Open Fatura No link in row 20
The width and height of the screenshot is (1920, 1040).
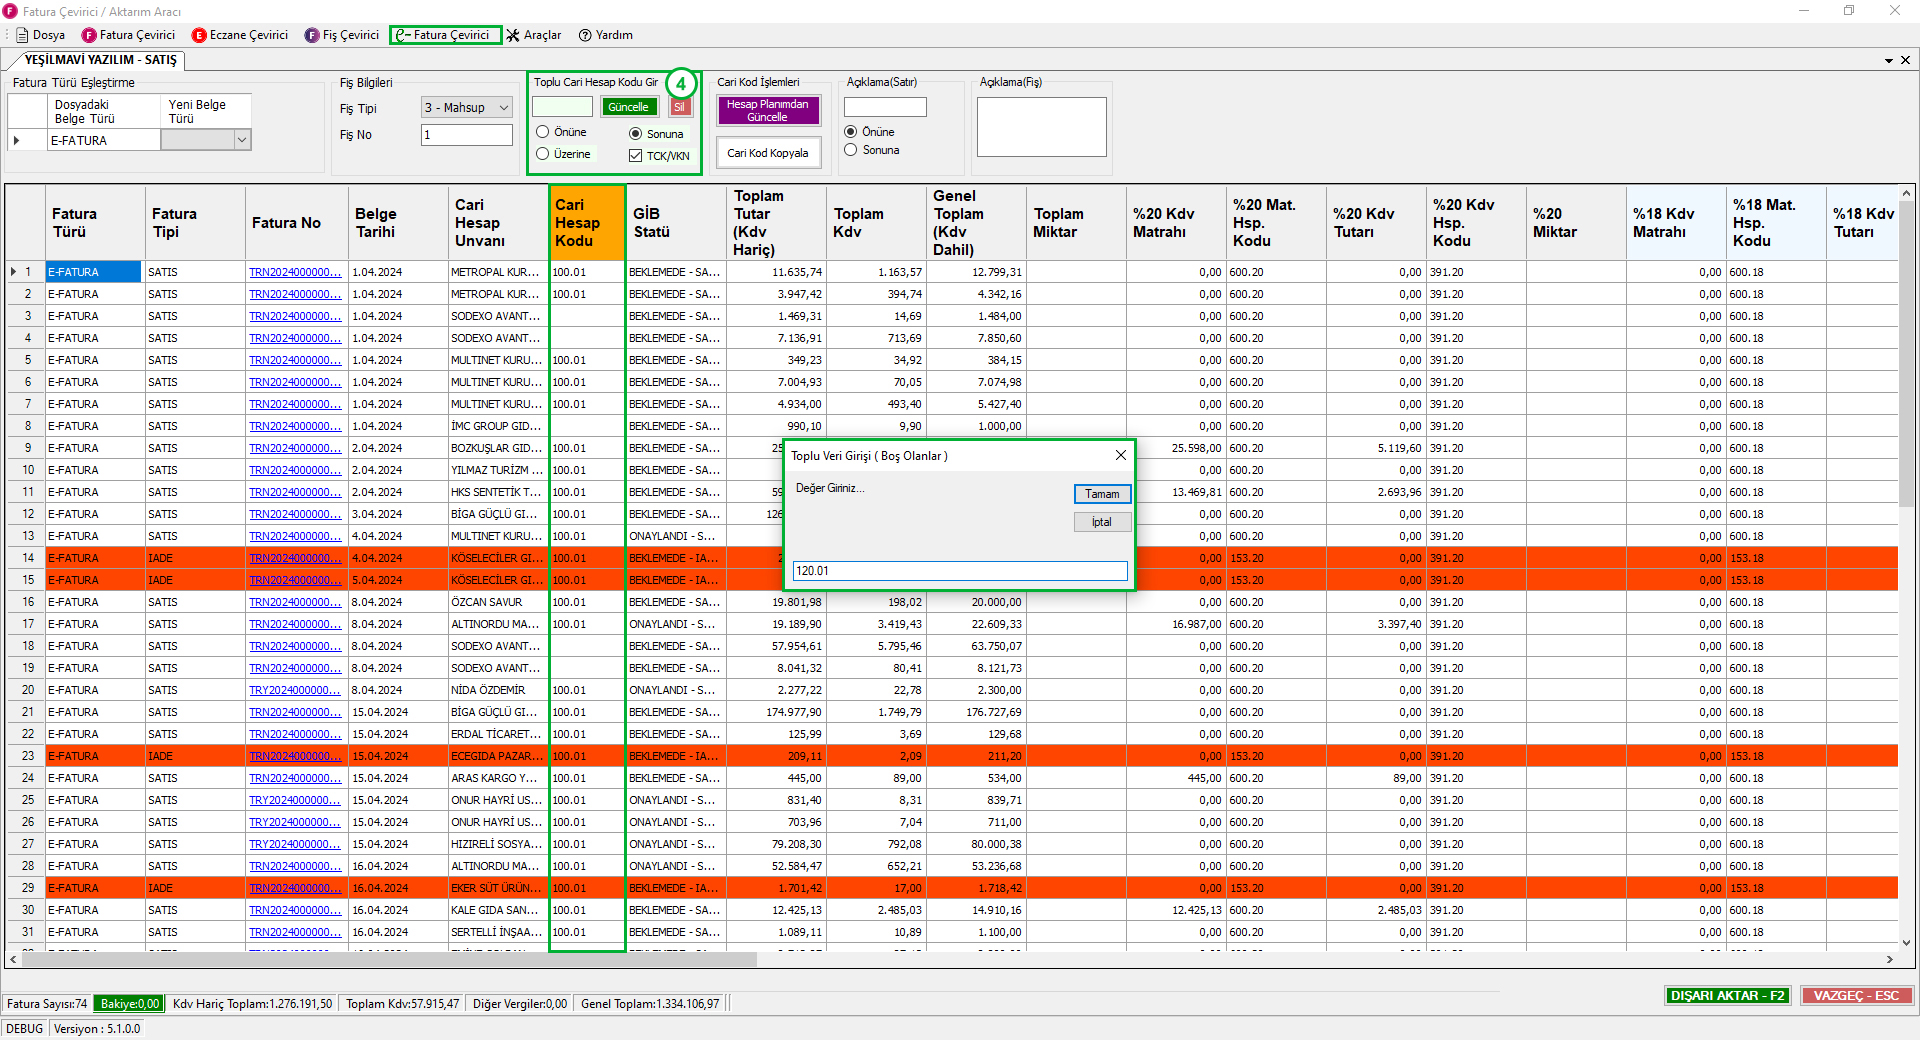point(295,690)
